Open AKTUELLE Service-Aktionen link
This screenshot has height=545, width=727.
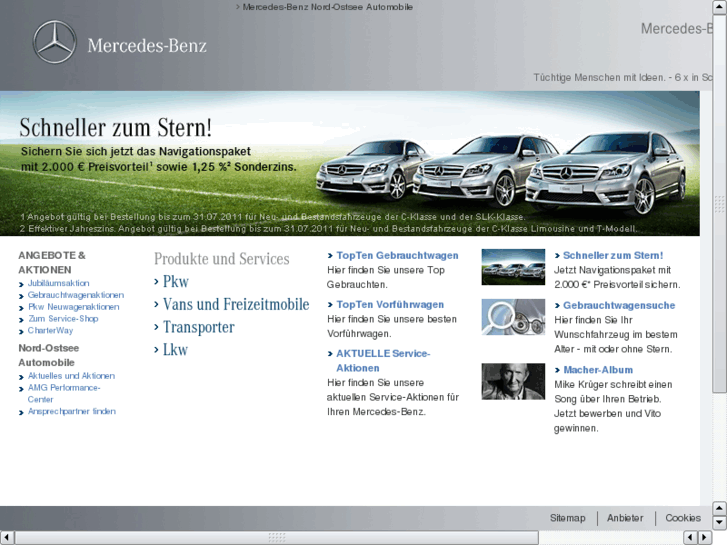pos(383,361)
